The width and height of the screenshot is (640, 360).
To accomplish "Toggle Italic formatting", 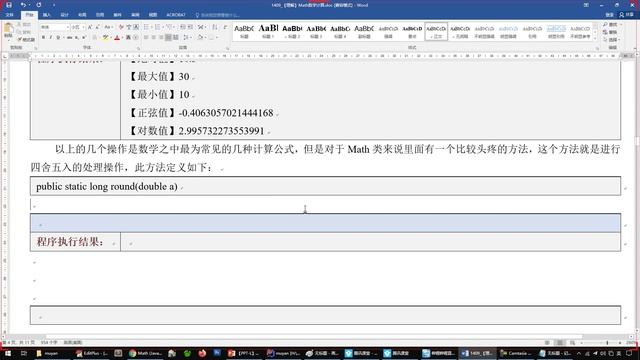I will (51, 38).
